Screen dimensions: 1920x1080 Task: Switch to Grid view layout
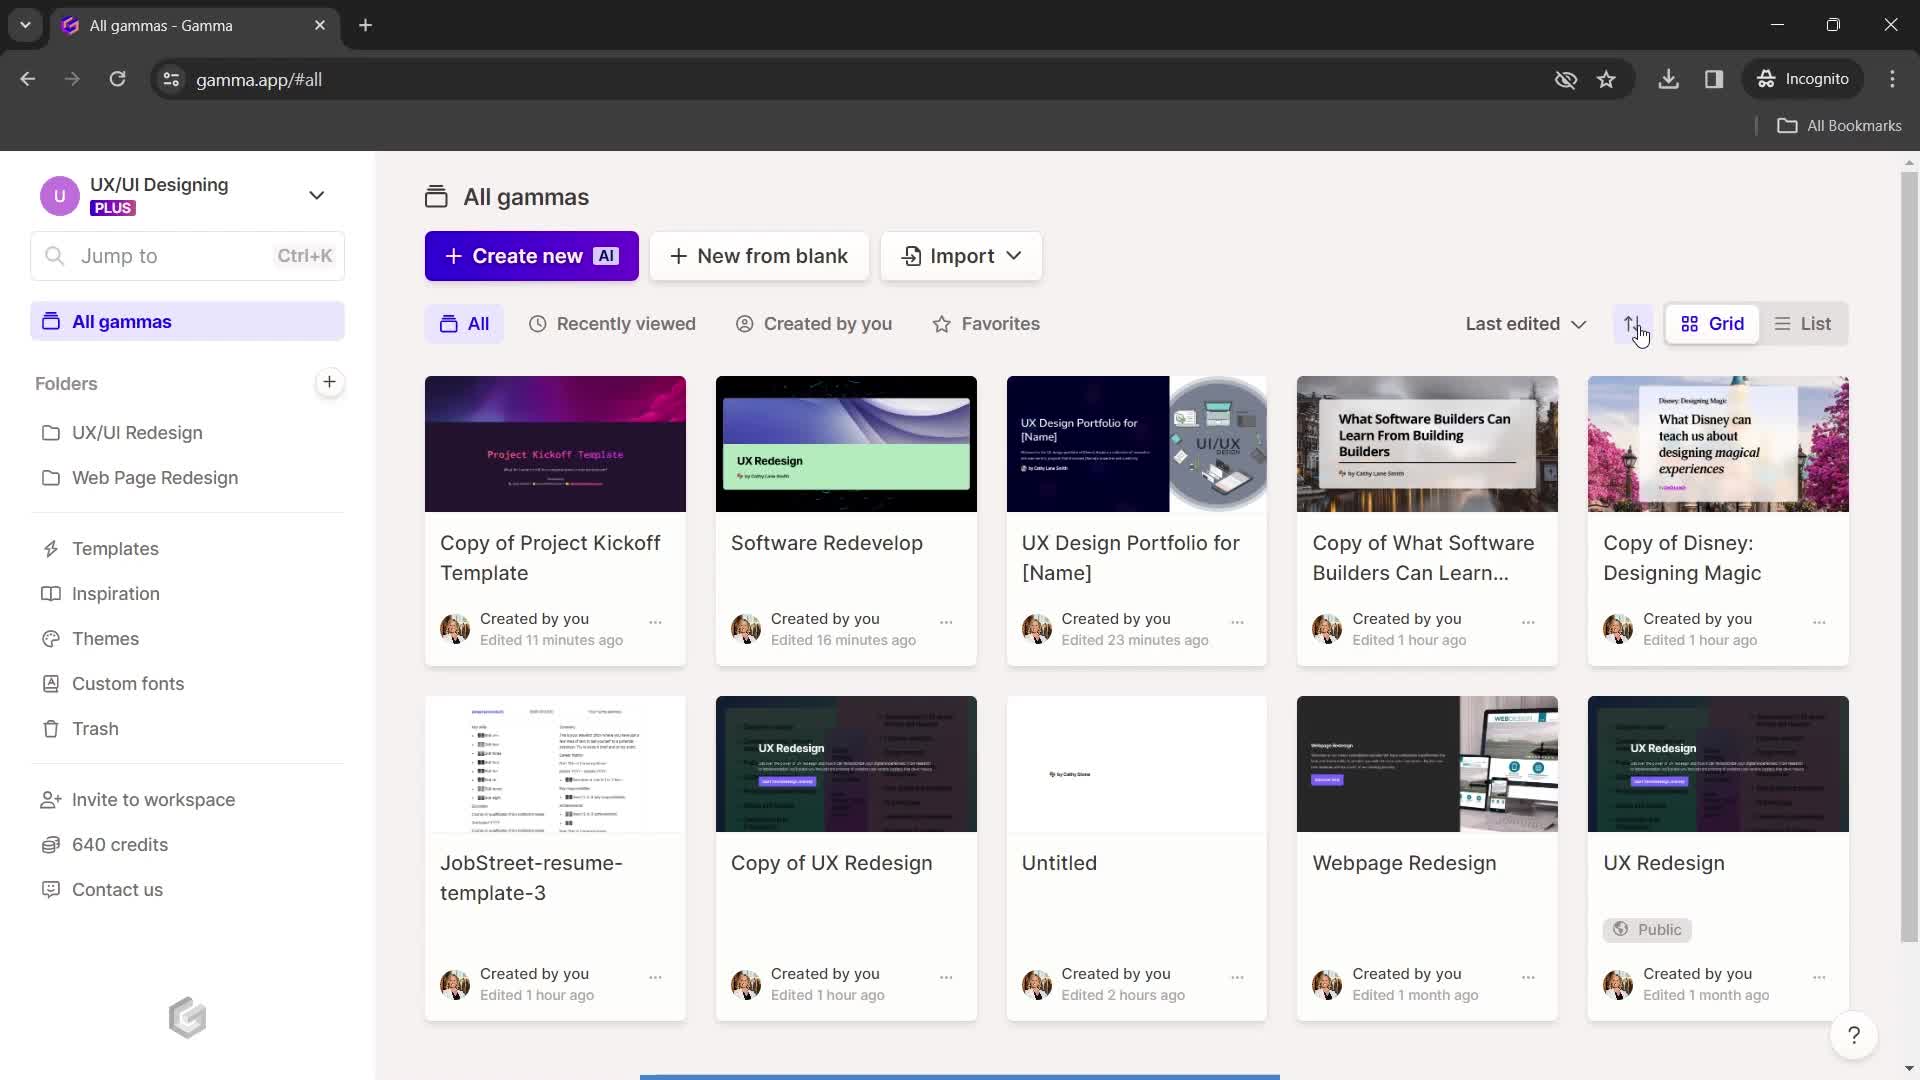tap(1712, 323)
